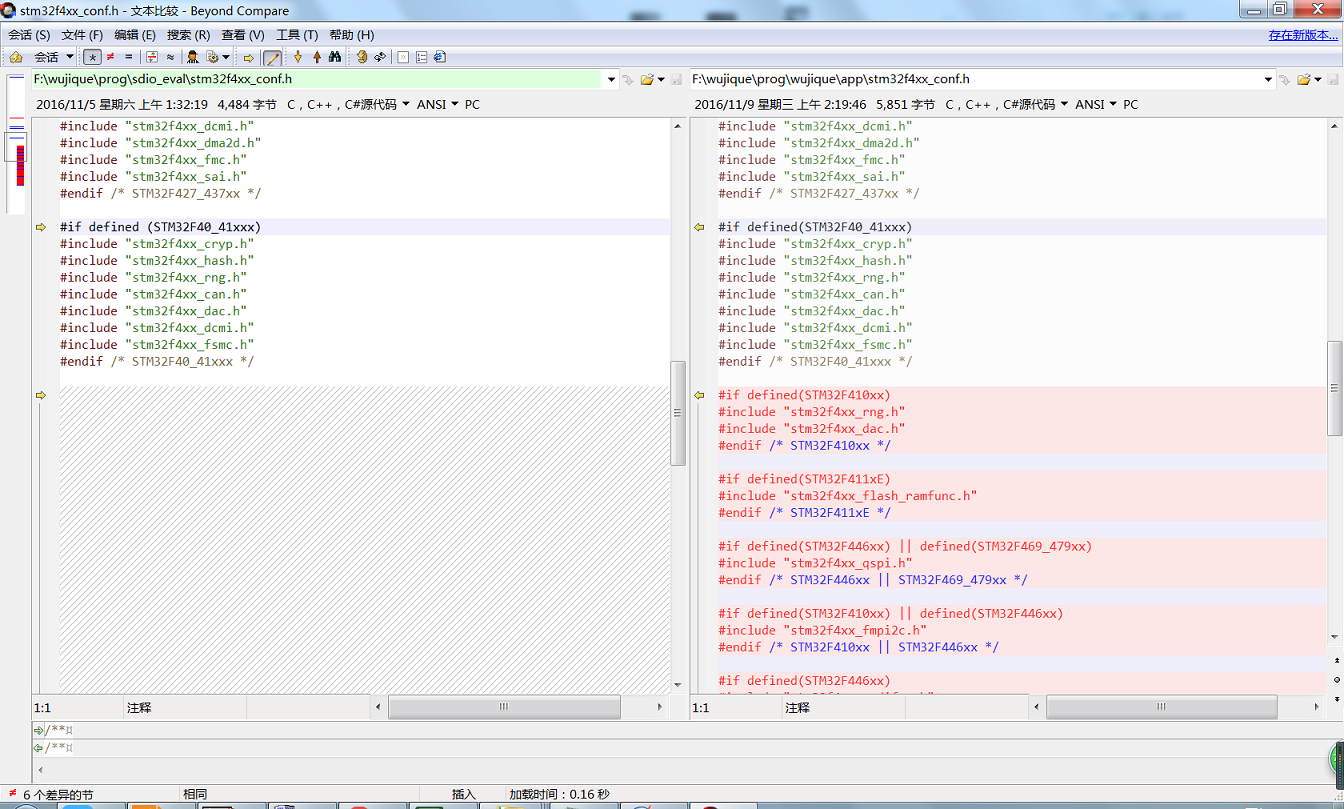Click the toolbar icon right of reload

click(x=403, y=57)
